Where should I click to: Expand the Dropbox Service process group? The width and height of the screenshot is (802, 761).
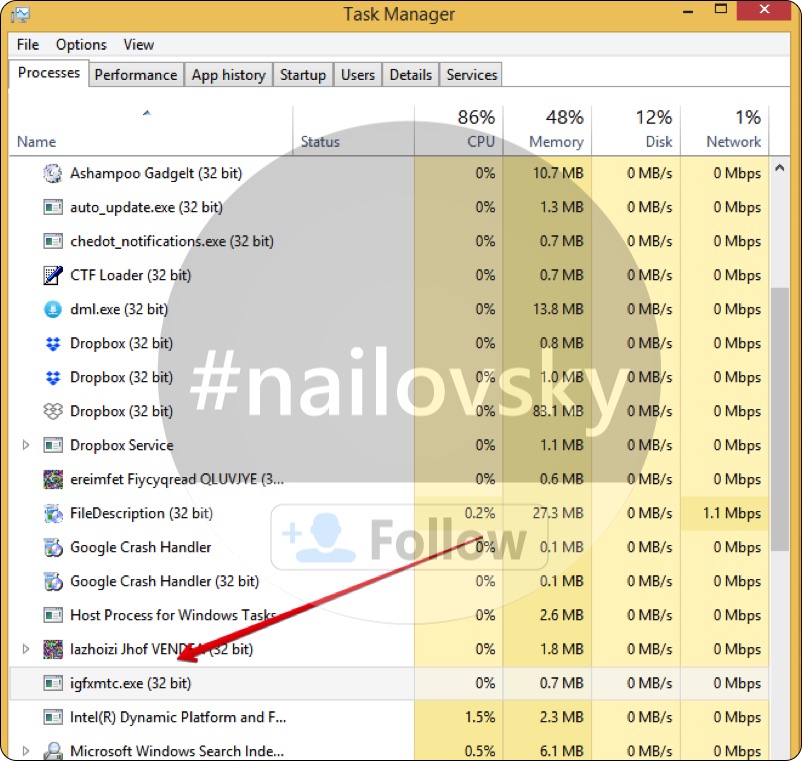pyautogui.click(x=26, y=445)
